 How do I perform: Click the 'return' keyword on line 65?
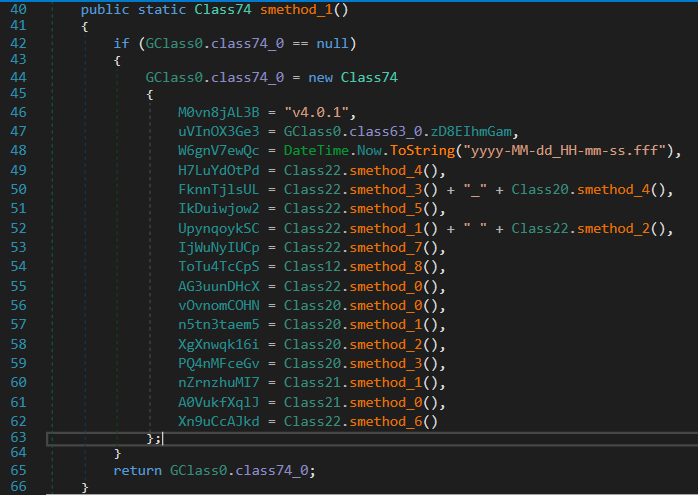[138, 471]
